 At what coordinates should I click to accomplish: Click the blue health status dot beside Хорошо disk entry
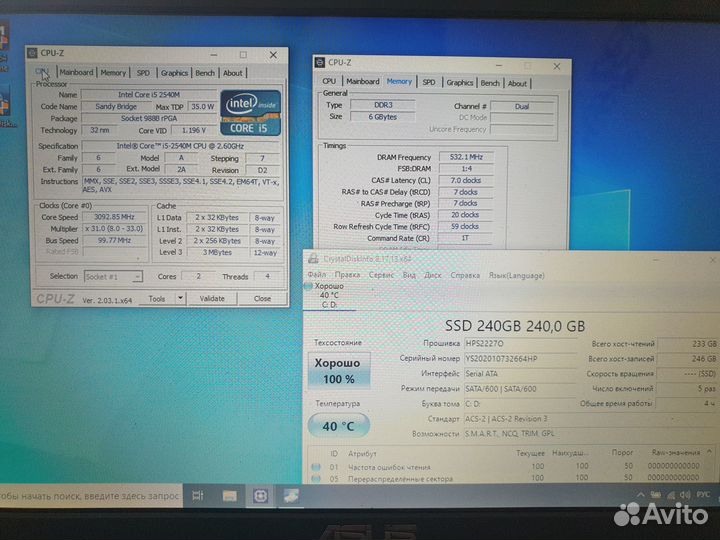click(x=308, y=286)
